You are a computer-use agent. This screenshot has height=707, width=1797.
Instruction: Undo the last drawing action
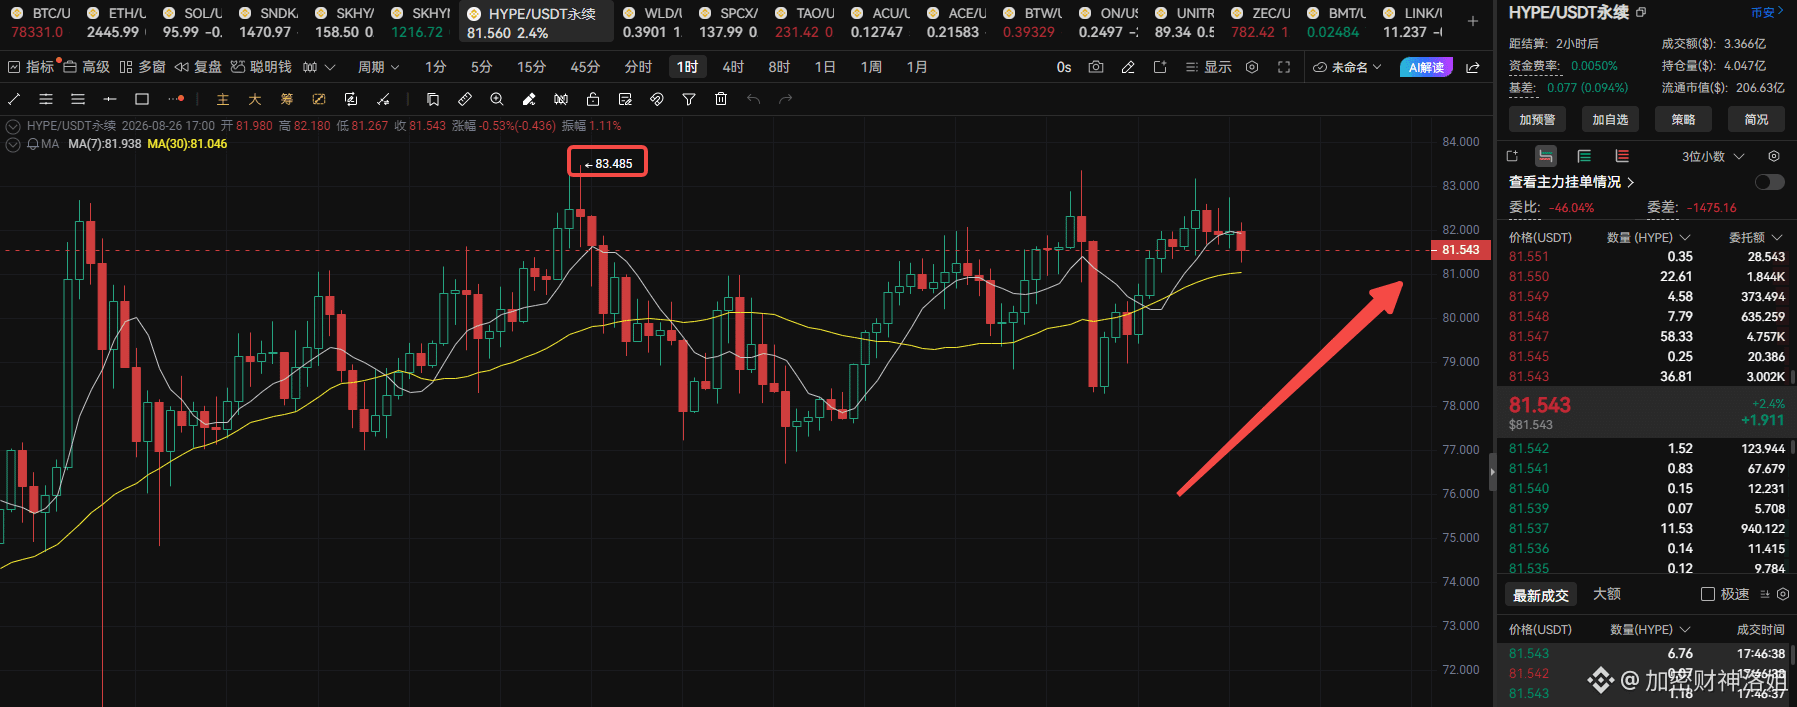(753, 99)
